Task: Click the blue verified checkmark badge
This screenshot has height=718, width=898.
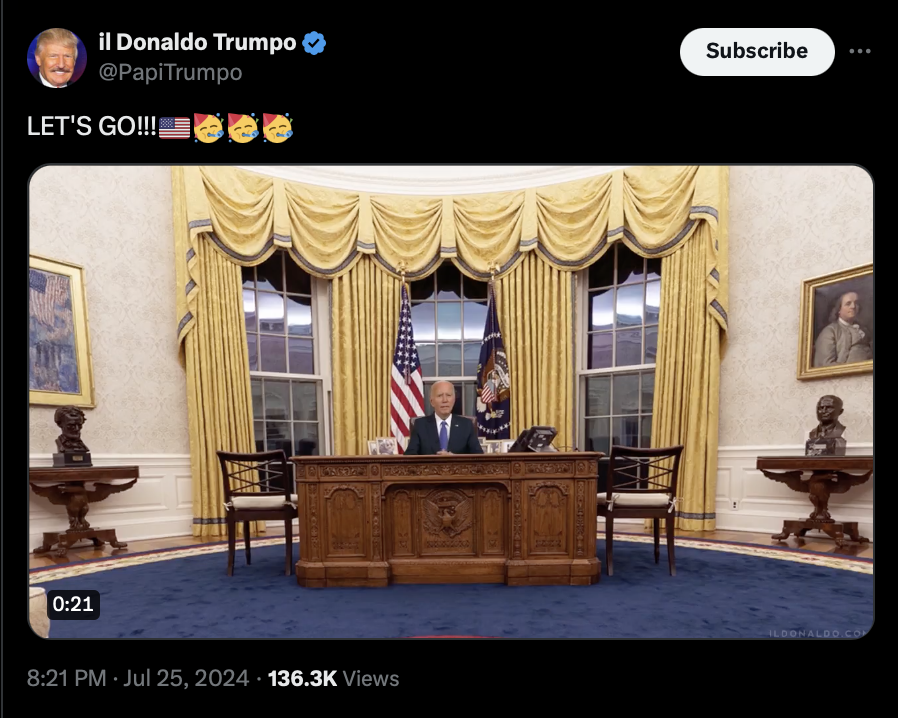Action: click(314, 43)
